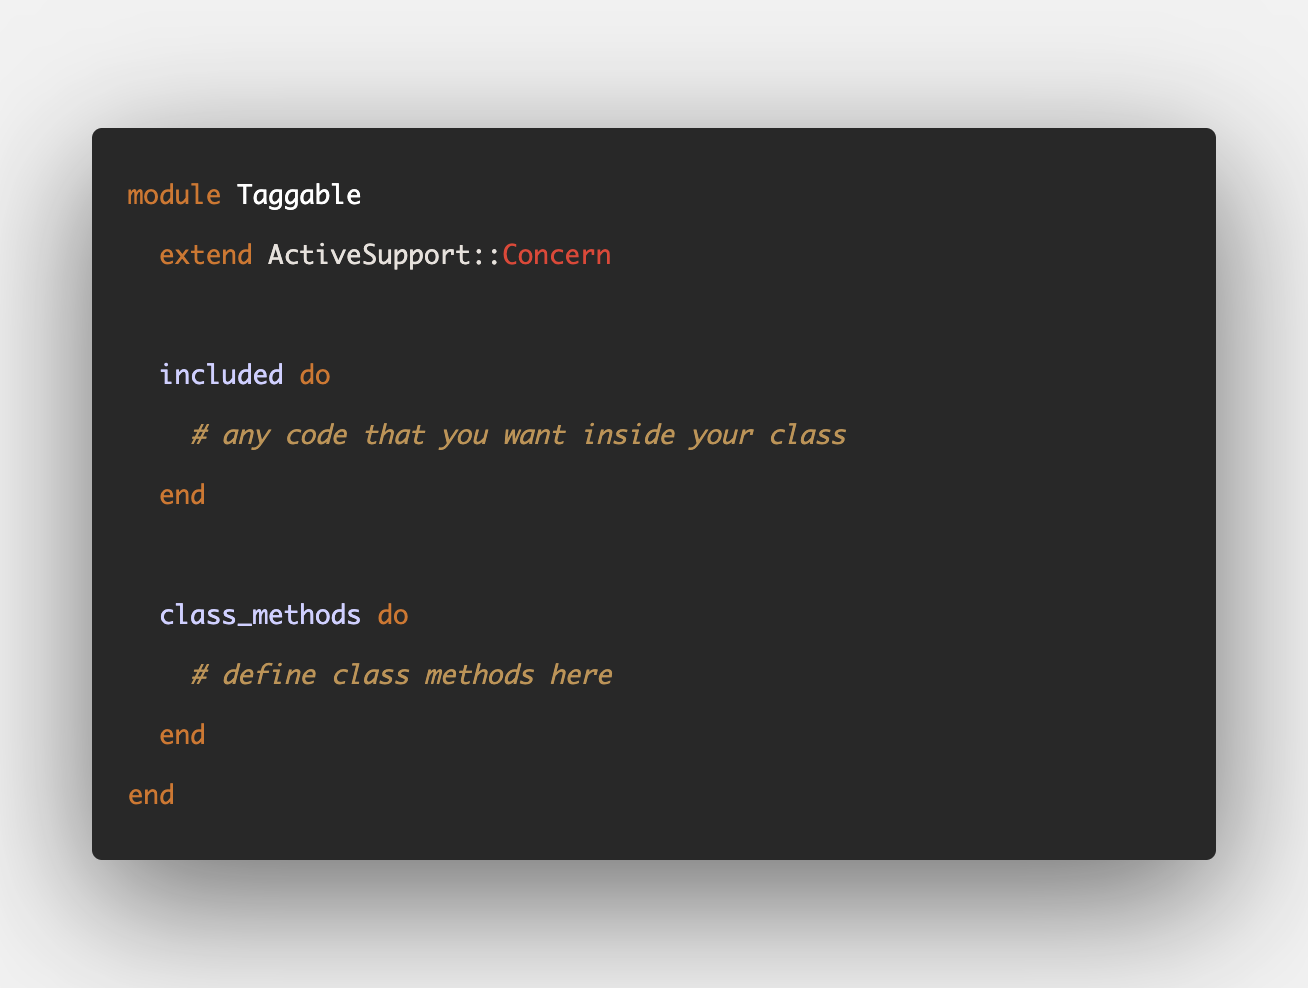1308x988 pixels.
Task: Click the 'end' closing the included block
Action: (x=183, y=494)
